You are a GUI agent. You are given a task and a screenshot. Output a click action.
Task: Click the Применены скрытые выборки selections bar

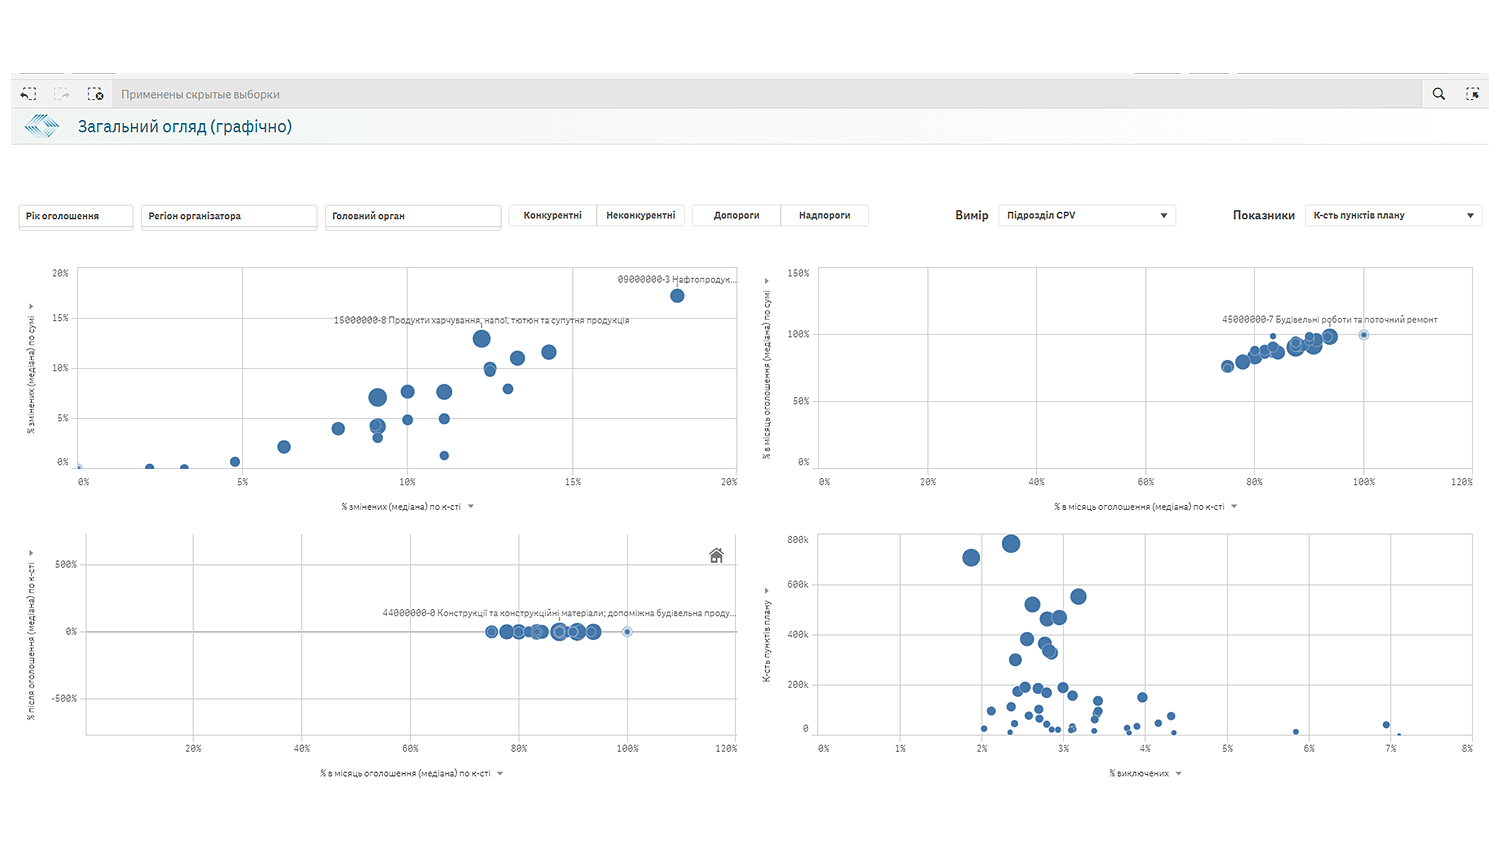click(x=200, y=93)
